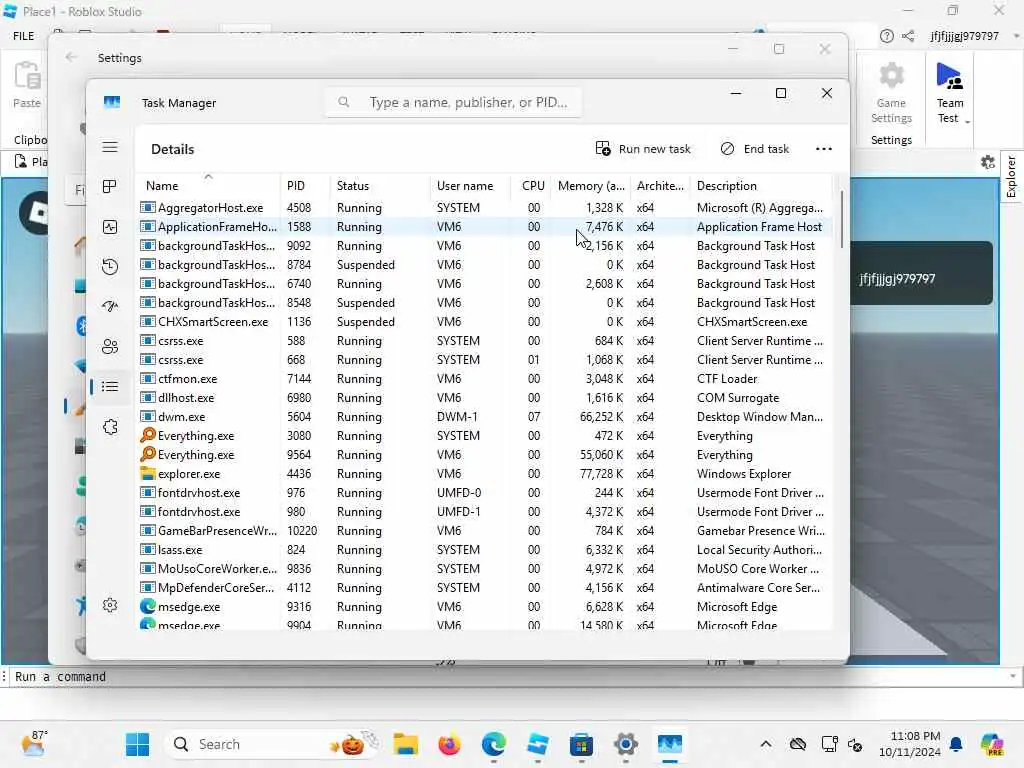1024x768 pixels.
Task: Open Startup apps page in sidebar
Action: 110,306
